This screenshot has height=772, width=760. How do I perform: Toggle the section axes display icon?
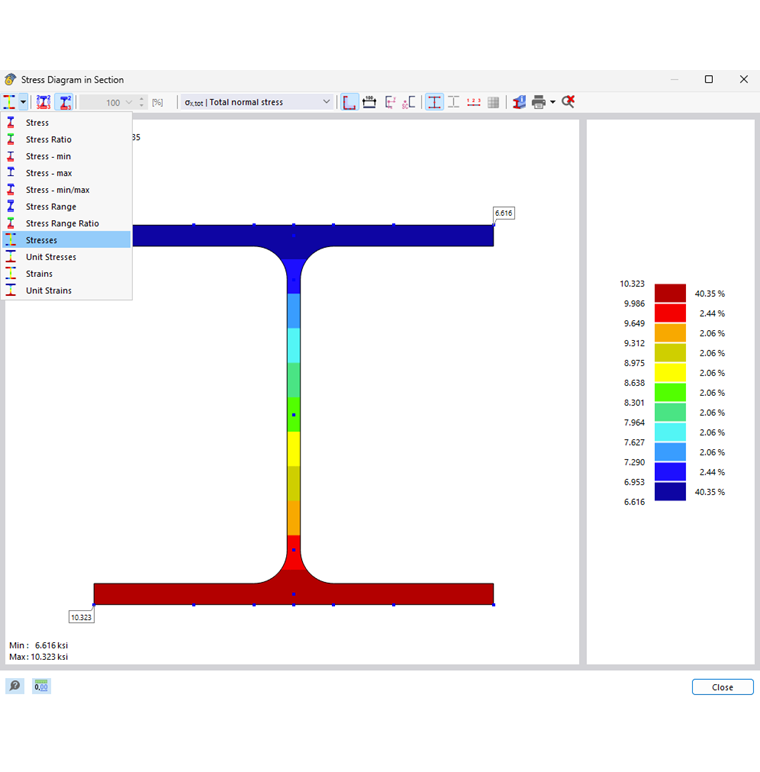click(349, 102)
